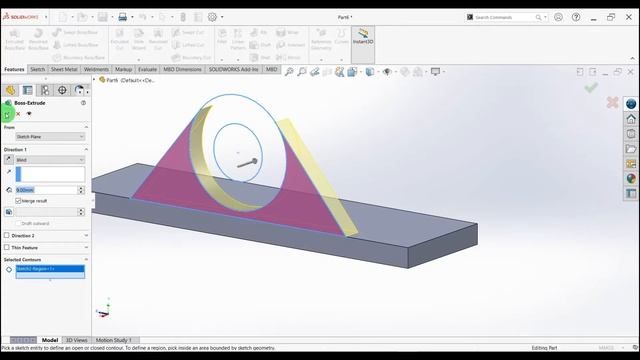Expand the Direction 2 section chevron
Viewport: 640px width, 360px height.
(86, 236)
